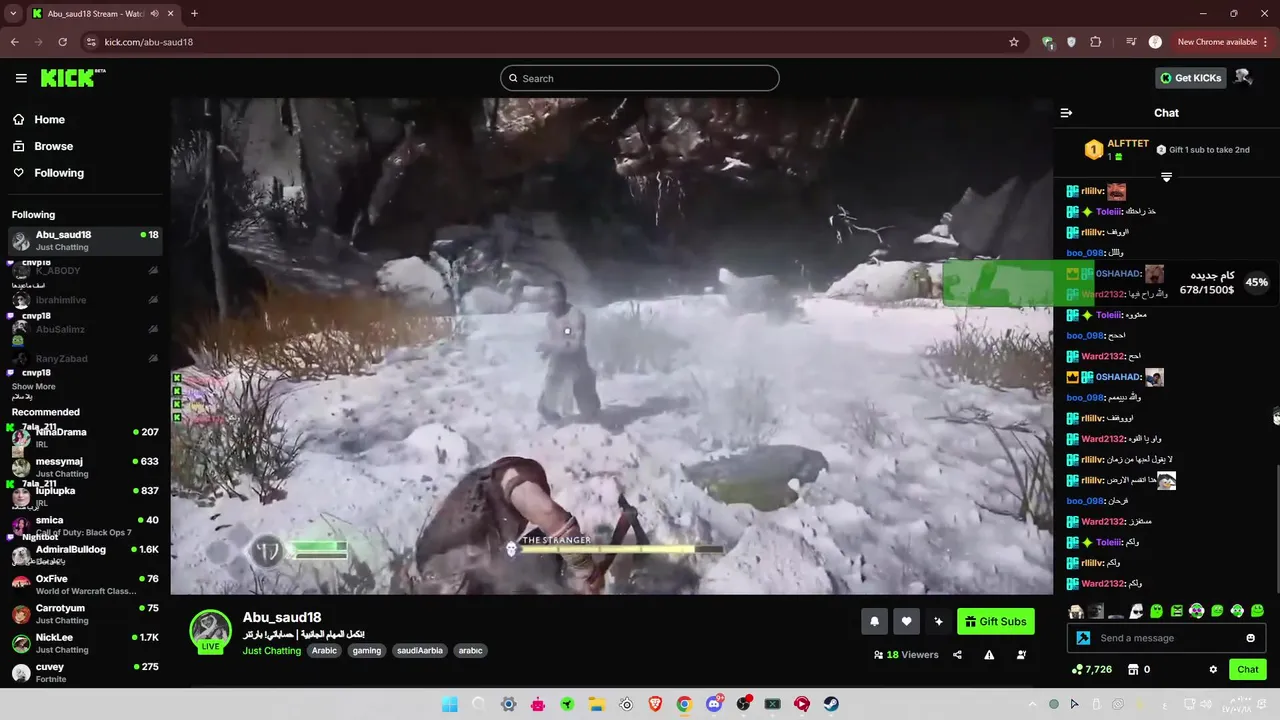This screenshot has width=1280, height=720.
Task: Open Steam from the taskbar
Action: click(831, 704)
